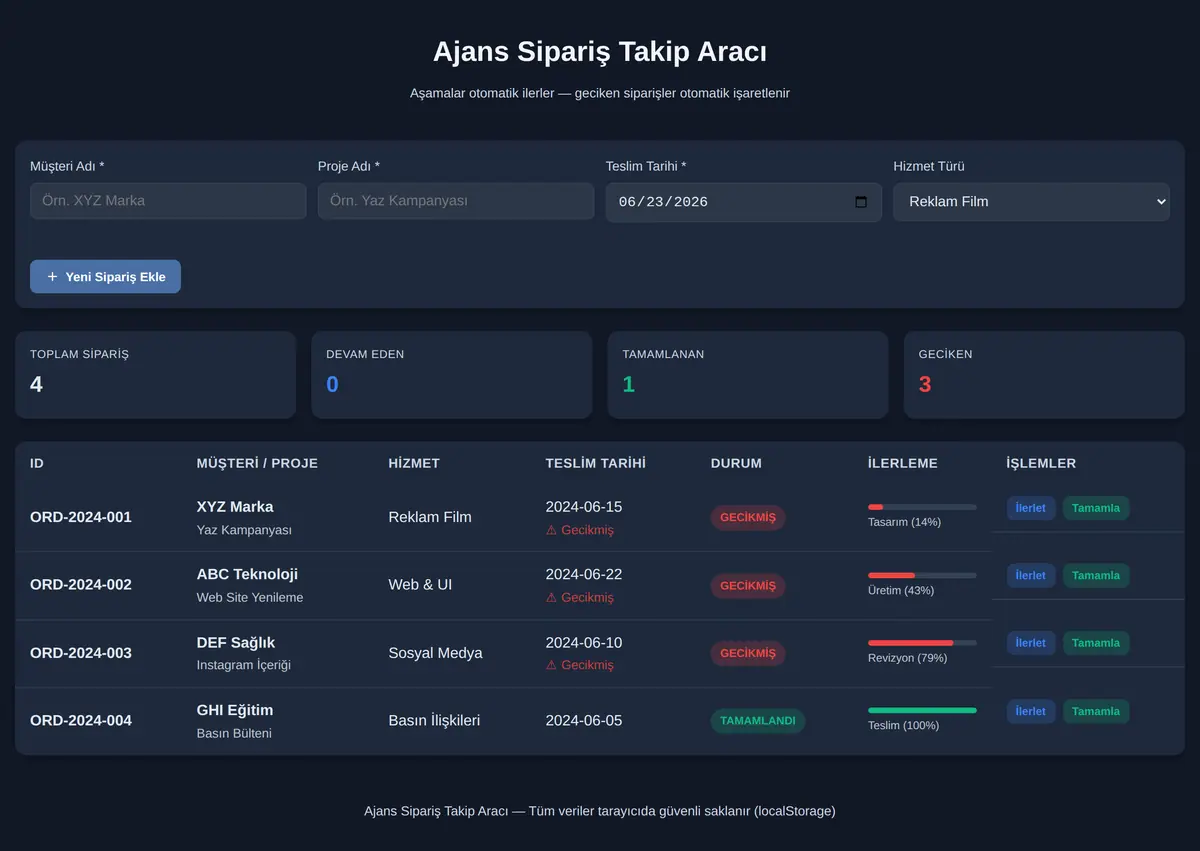Focus the Proje Adı text box
The image size is (1200, 851).
(x=456, y=201)
